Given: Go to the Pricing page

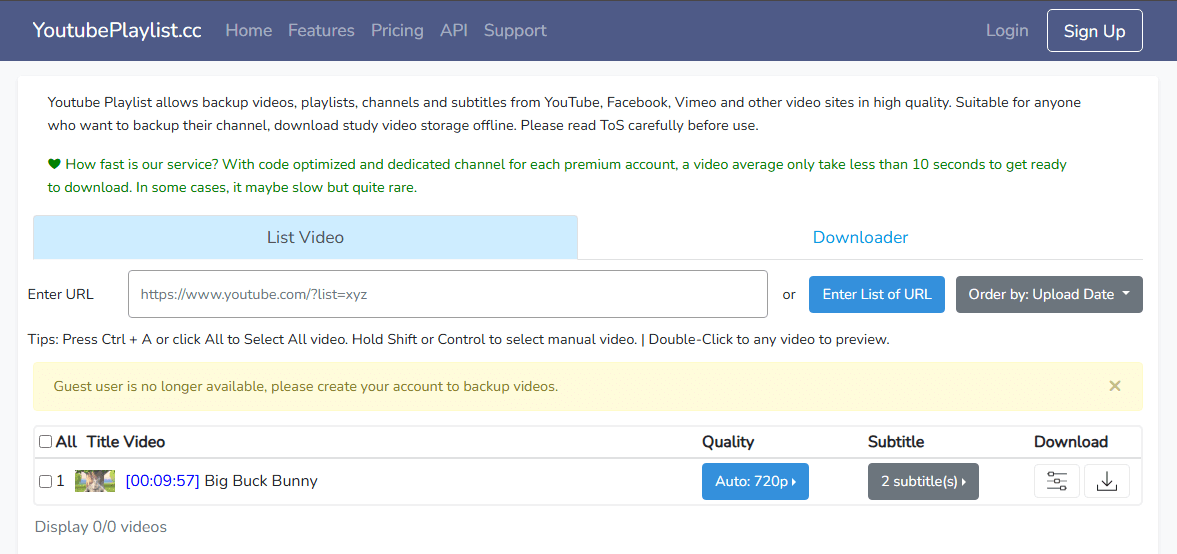Looking at the screenshot, I should [397, 30].
